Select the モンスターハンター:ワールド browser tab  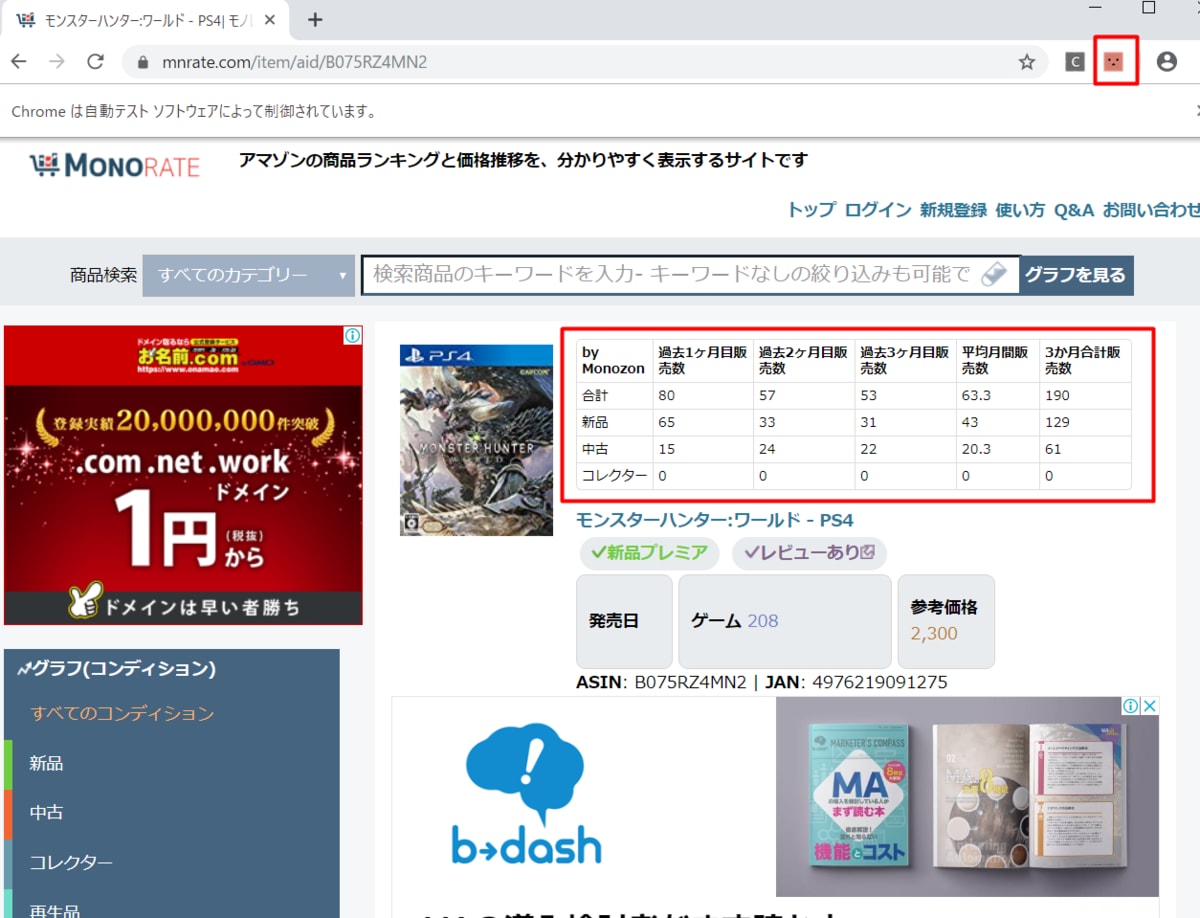click(x=147, y=20)
